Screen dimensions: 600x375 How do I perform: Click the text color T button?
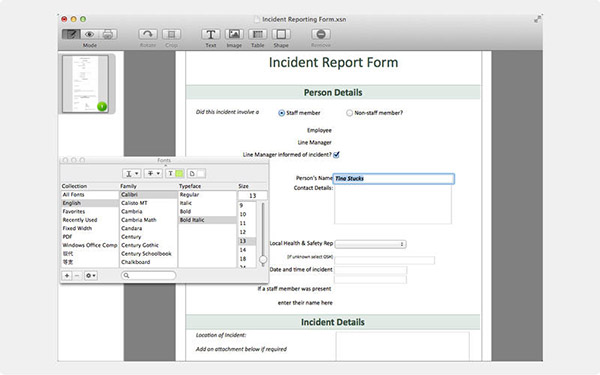(171, 174)
